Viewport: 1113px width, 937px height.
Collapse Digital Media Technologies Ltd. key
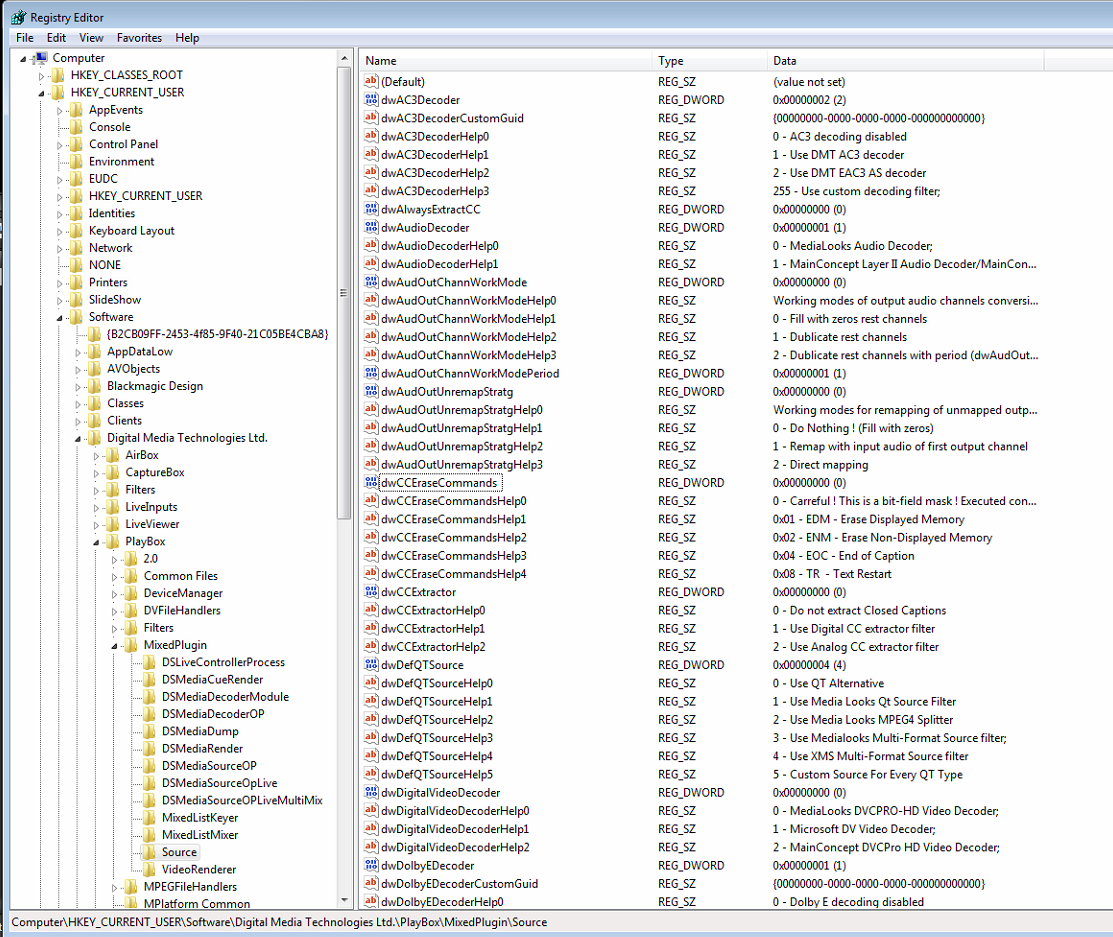pyautogui.click(x=78, y=439)
